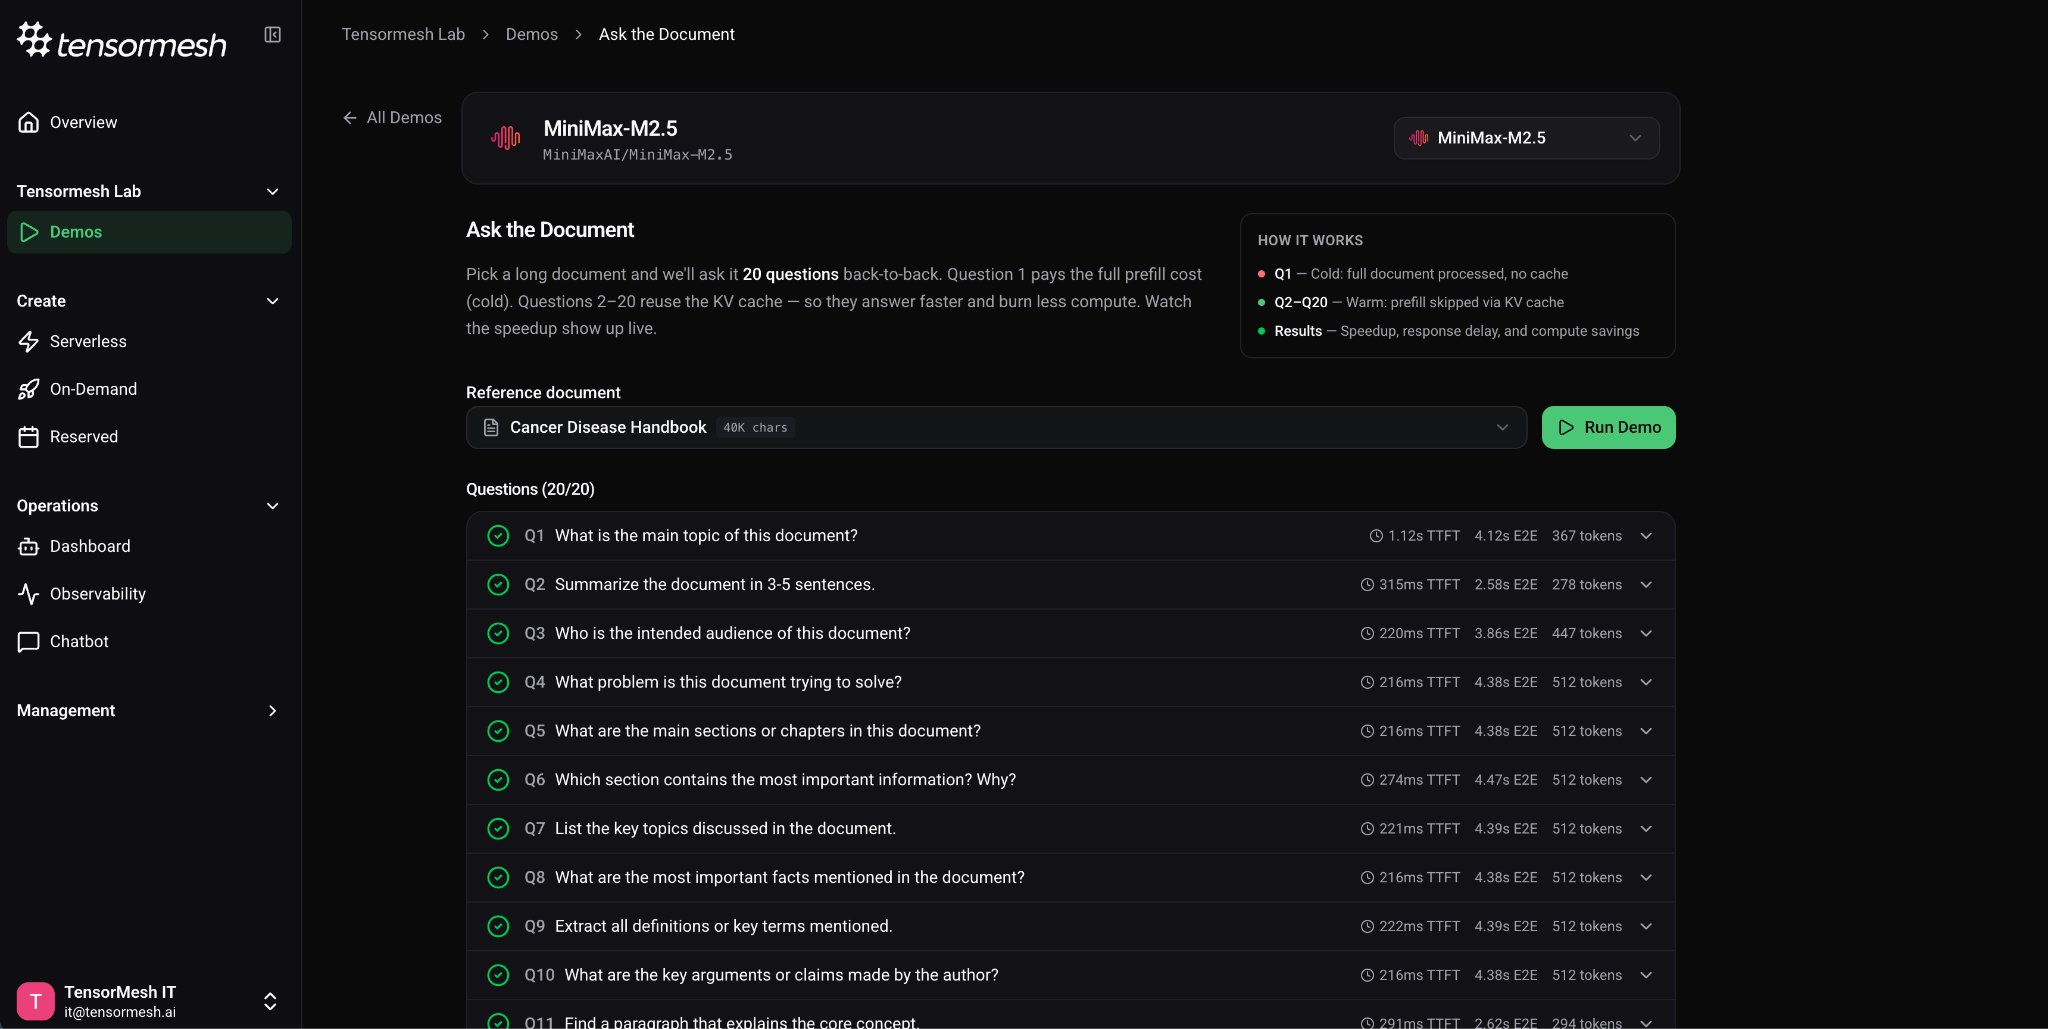Viewport: 2048px width, 1029px height.
Task: Expand Q1 answer chevron
Action: click(1646, 536)
